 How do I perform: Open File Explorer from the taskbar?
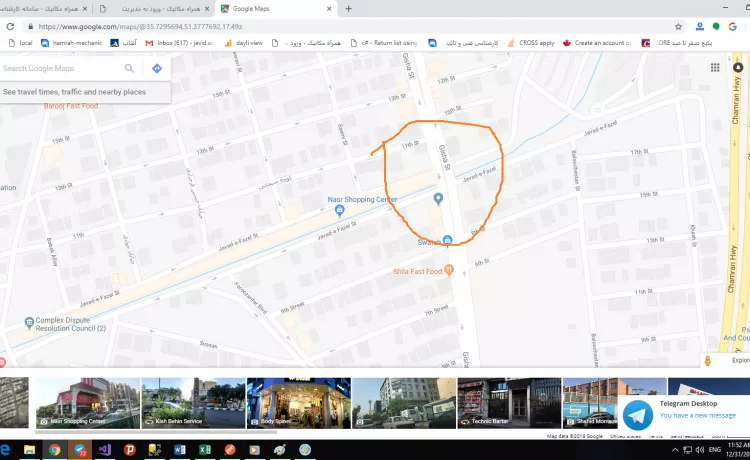click(x=30, y=449)
